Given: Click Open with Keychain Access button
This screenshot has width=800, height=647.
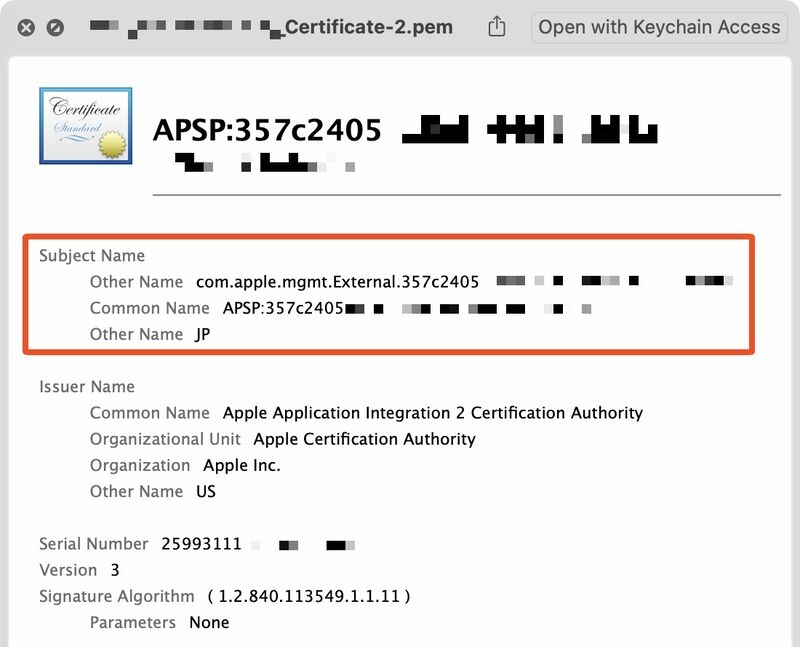Looking at the screenshot, I should click(658, 27).
